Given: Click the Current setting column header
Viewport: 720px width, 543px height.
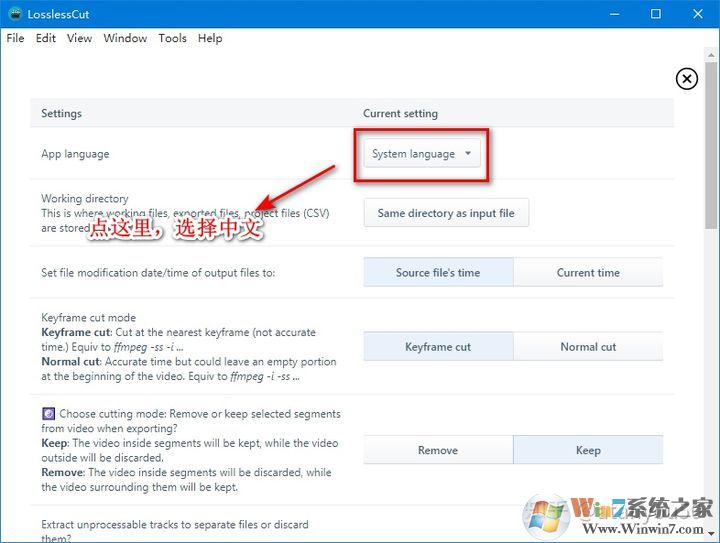Looking at the screenshot, I should click(400, 113).
